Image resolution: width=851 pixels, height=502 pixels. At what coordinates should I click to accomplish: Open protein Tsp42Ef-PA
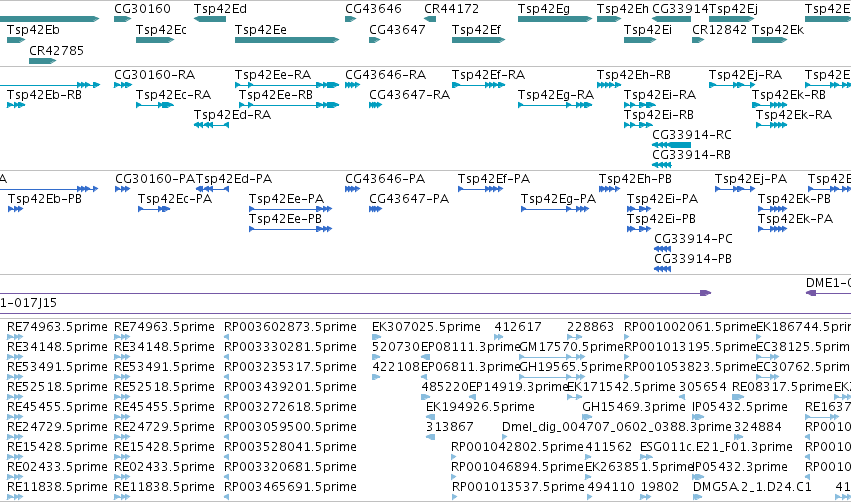(x=494, y=179)
